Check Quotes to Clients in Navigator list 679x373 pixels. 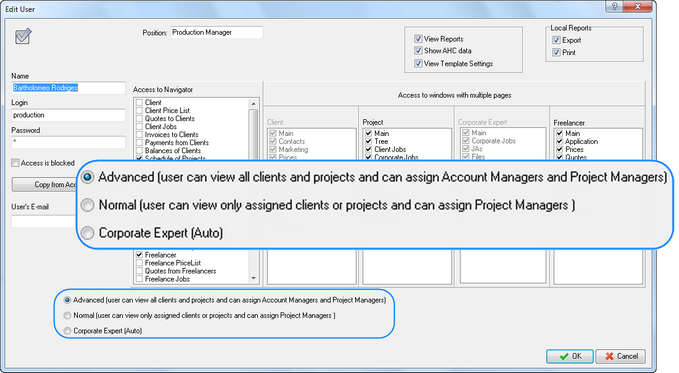coord(139,119)
